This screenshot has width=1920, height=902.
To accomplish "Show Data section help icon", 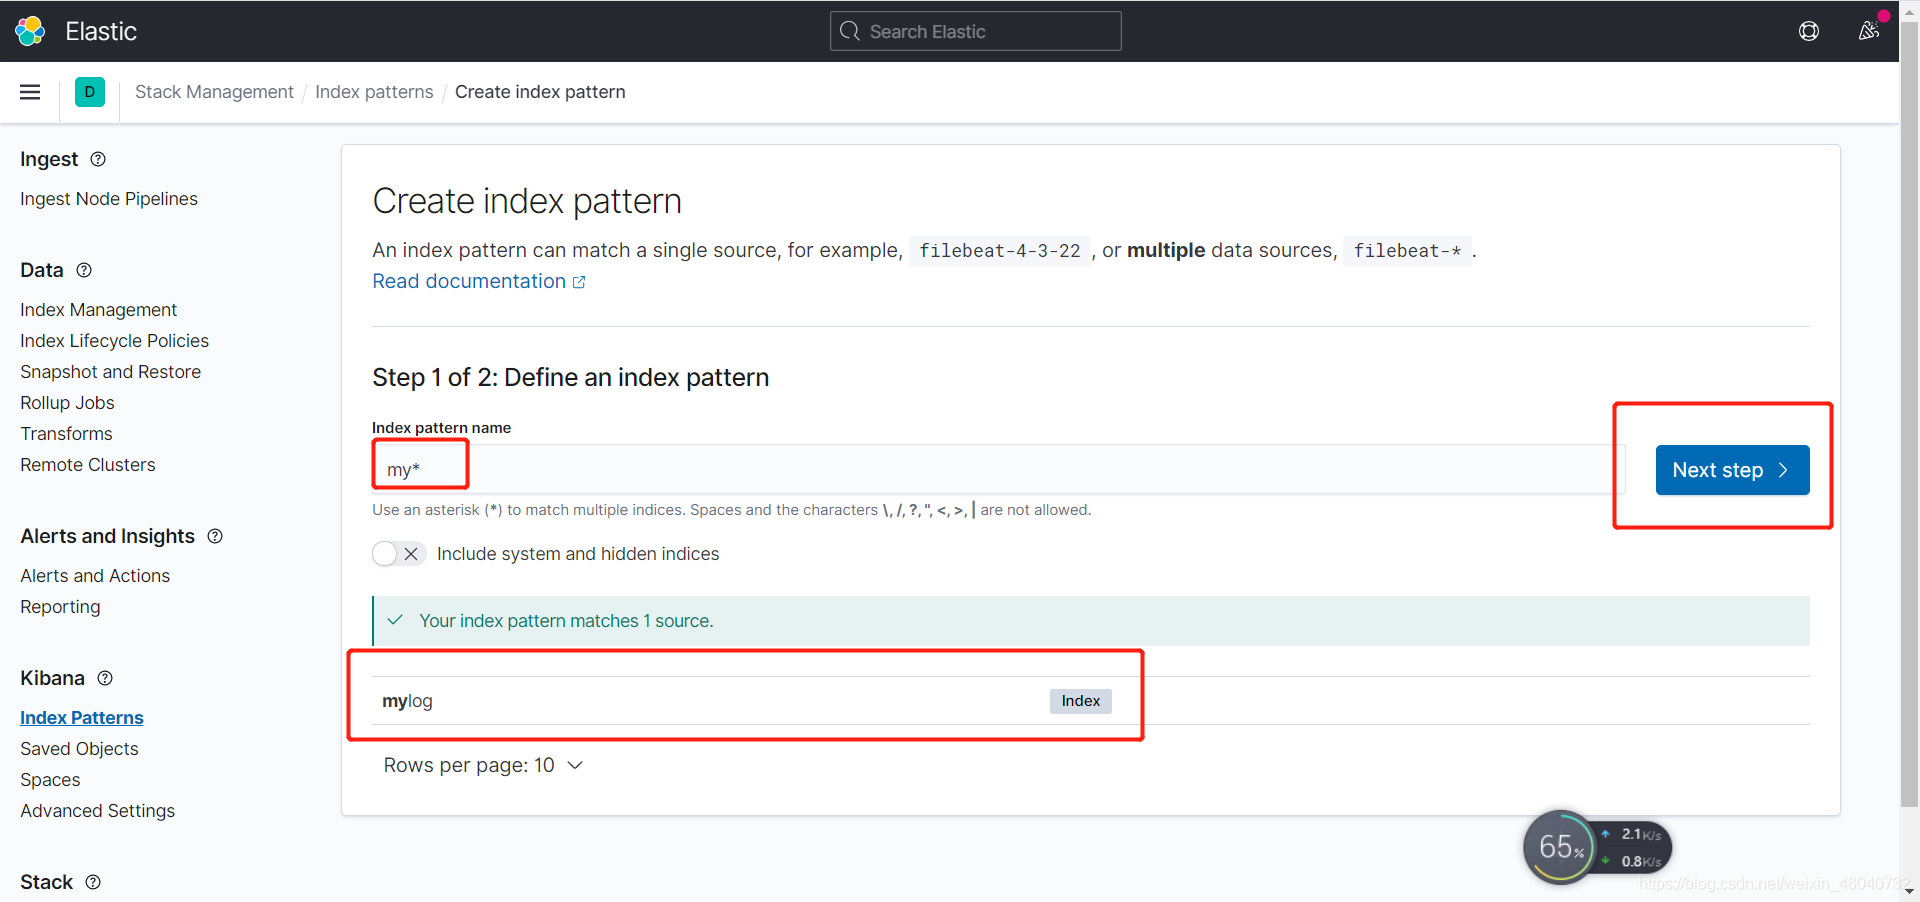I will [x=84, y=270].
